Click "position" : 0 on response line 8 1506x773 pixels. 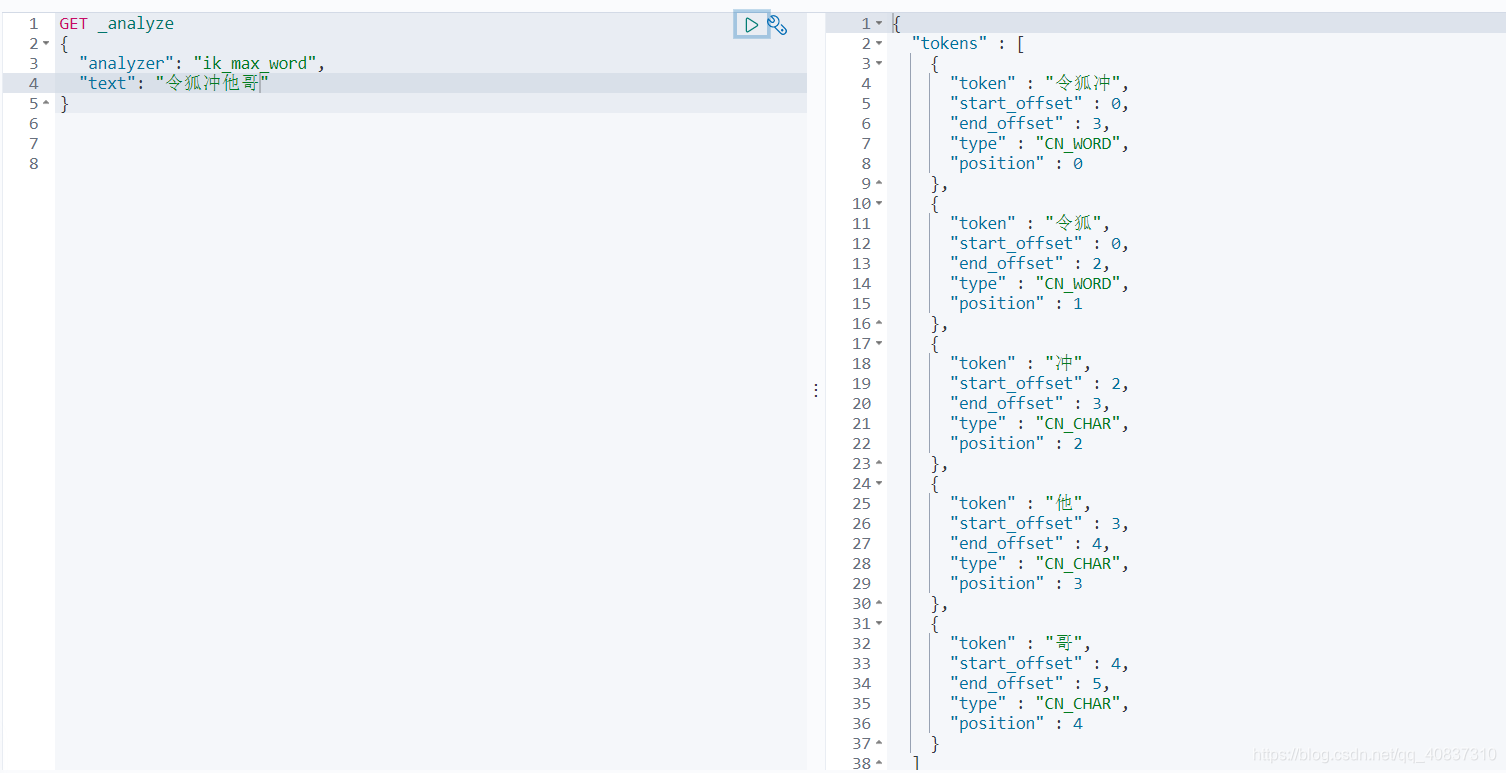(x=1016, y=164)
